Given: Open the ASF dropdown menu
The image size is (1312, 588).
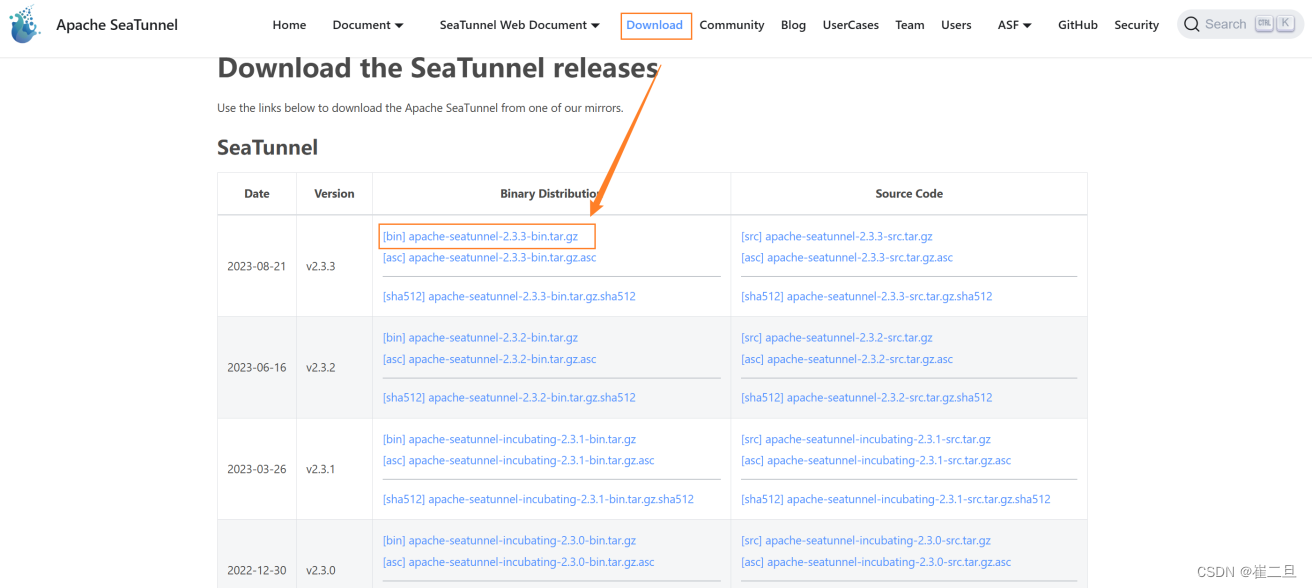Looking at the screenshot, I should pyautogui.click(x=1014, y=25).
